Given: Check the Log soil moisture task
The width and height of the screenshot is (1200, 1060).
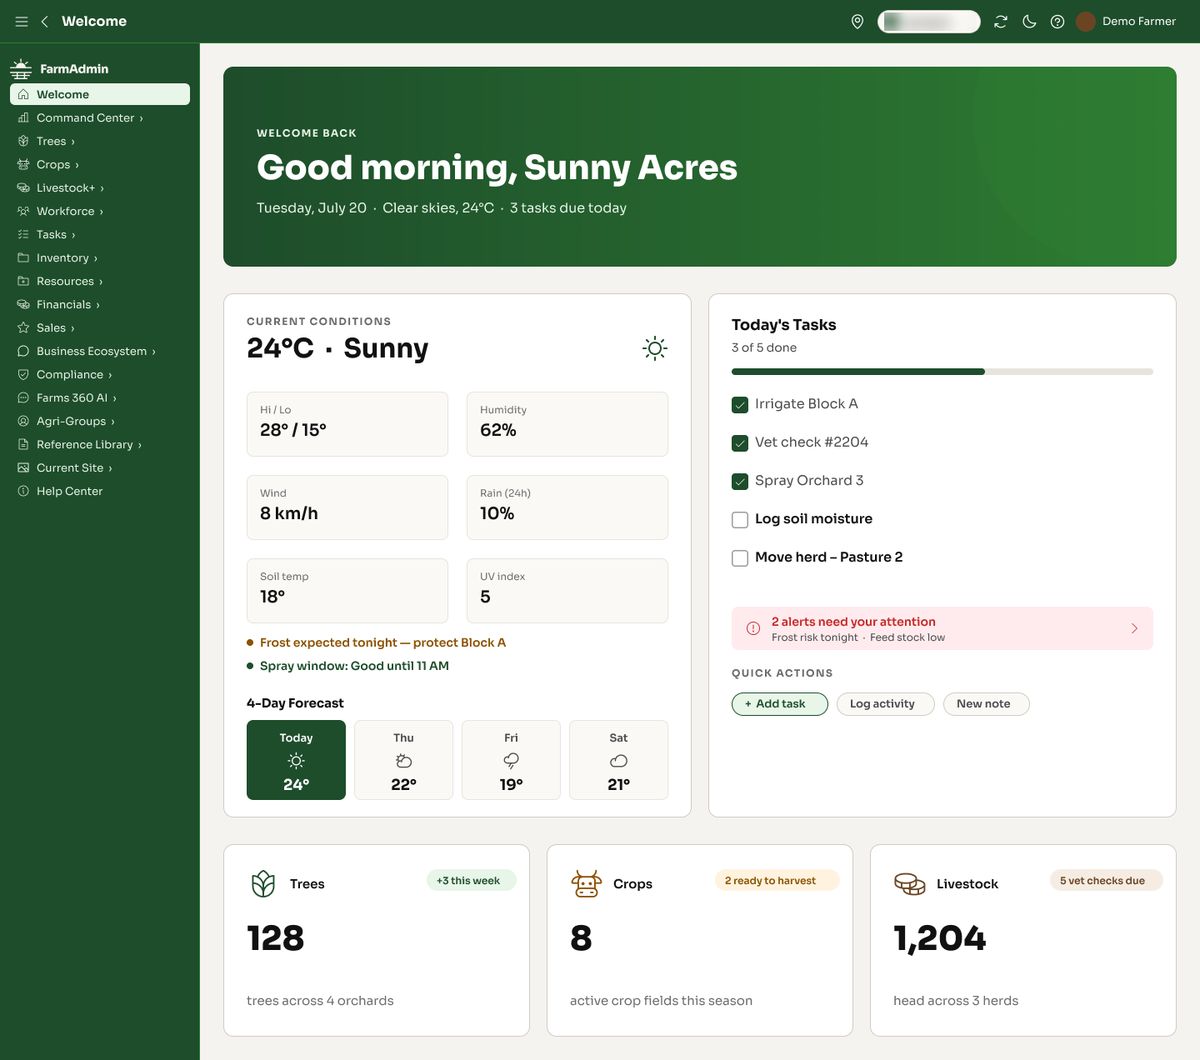Looking at the screenshot, I should point(740,520).
